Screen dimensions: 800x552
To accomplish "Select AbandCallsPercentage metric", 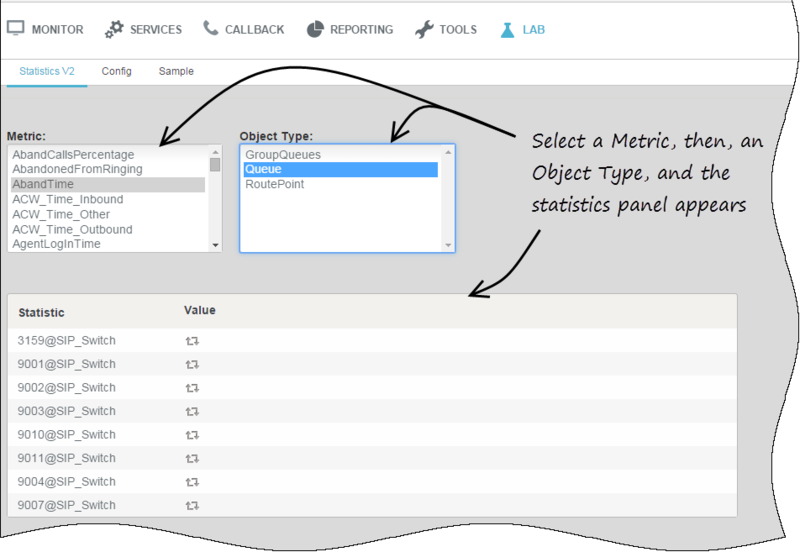I will tap(108, 155).
